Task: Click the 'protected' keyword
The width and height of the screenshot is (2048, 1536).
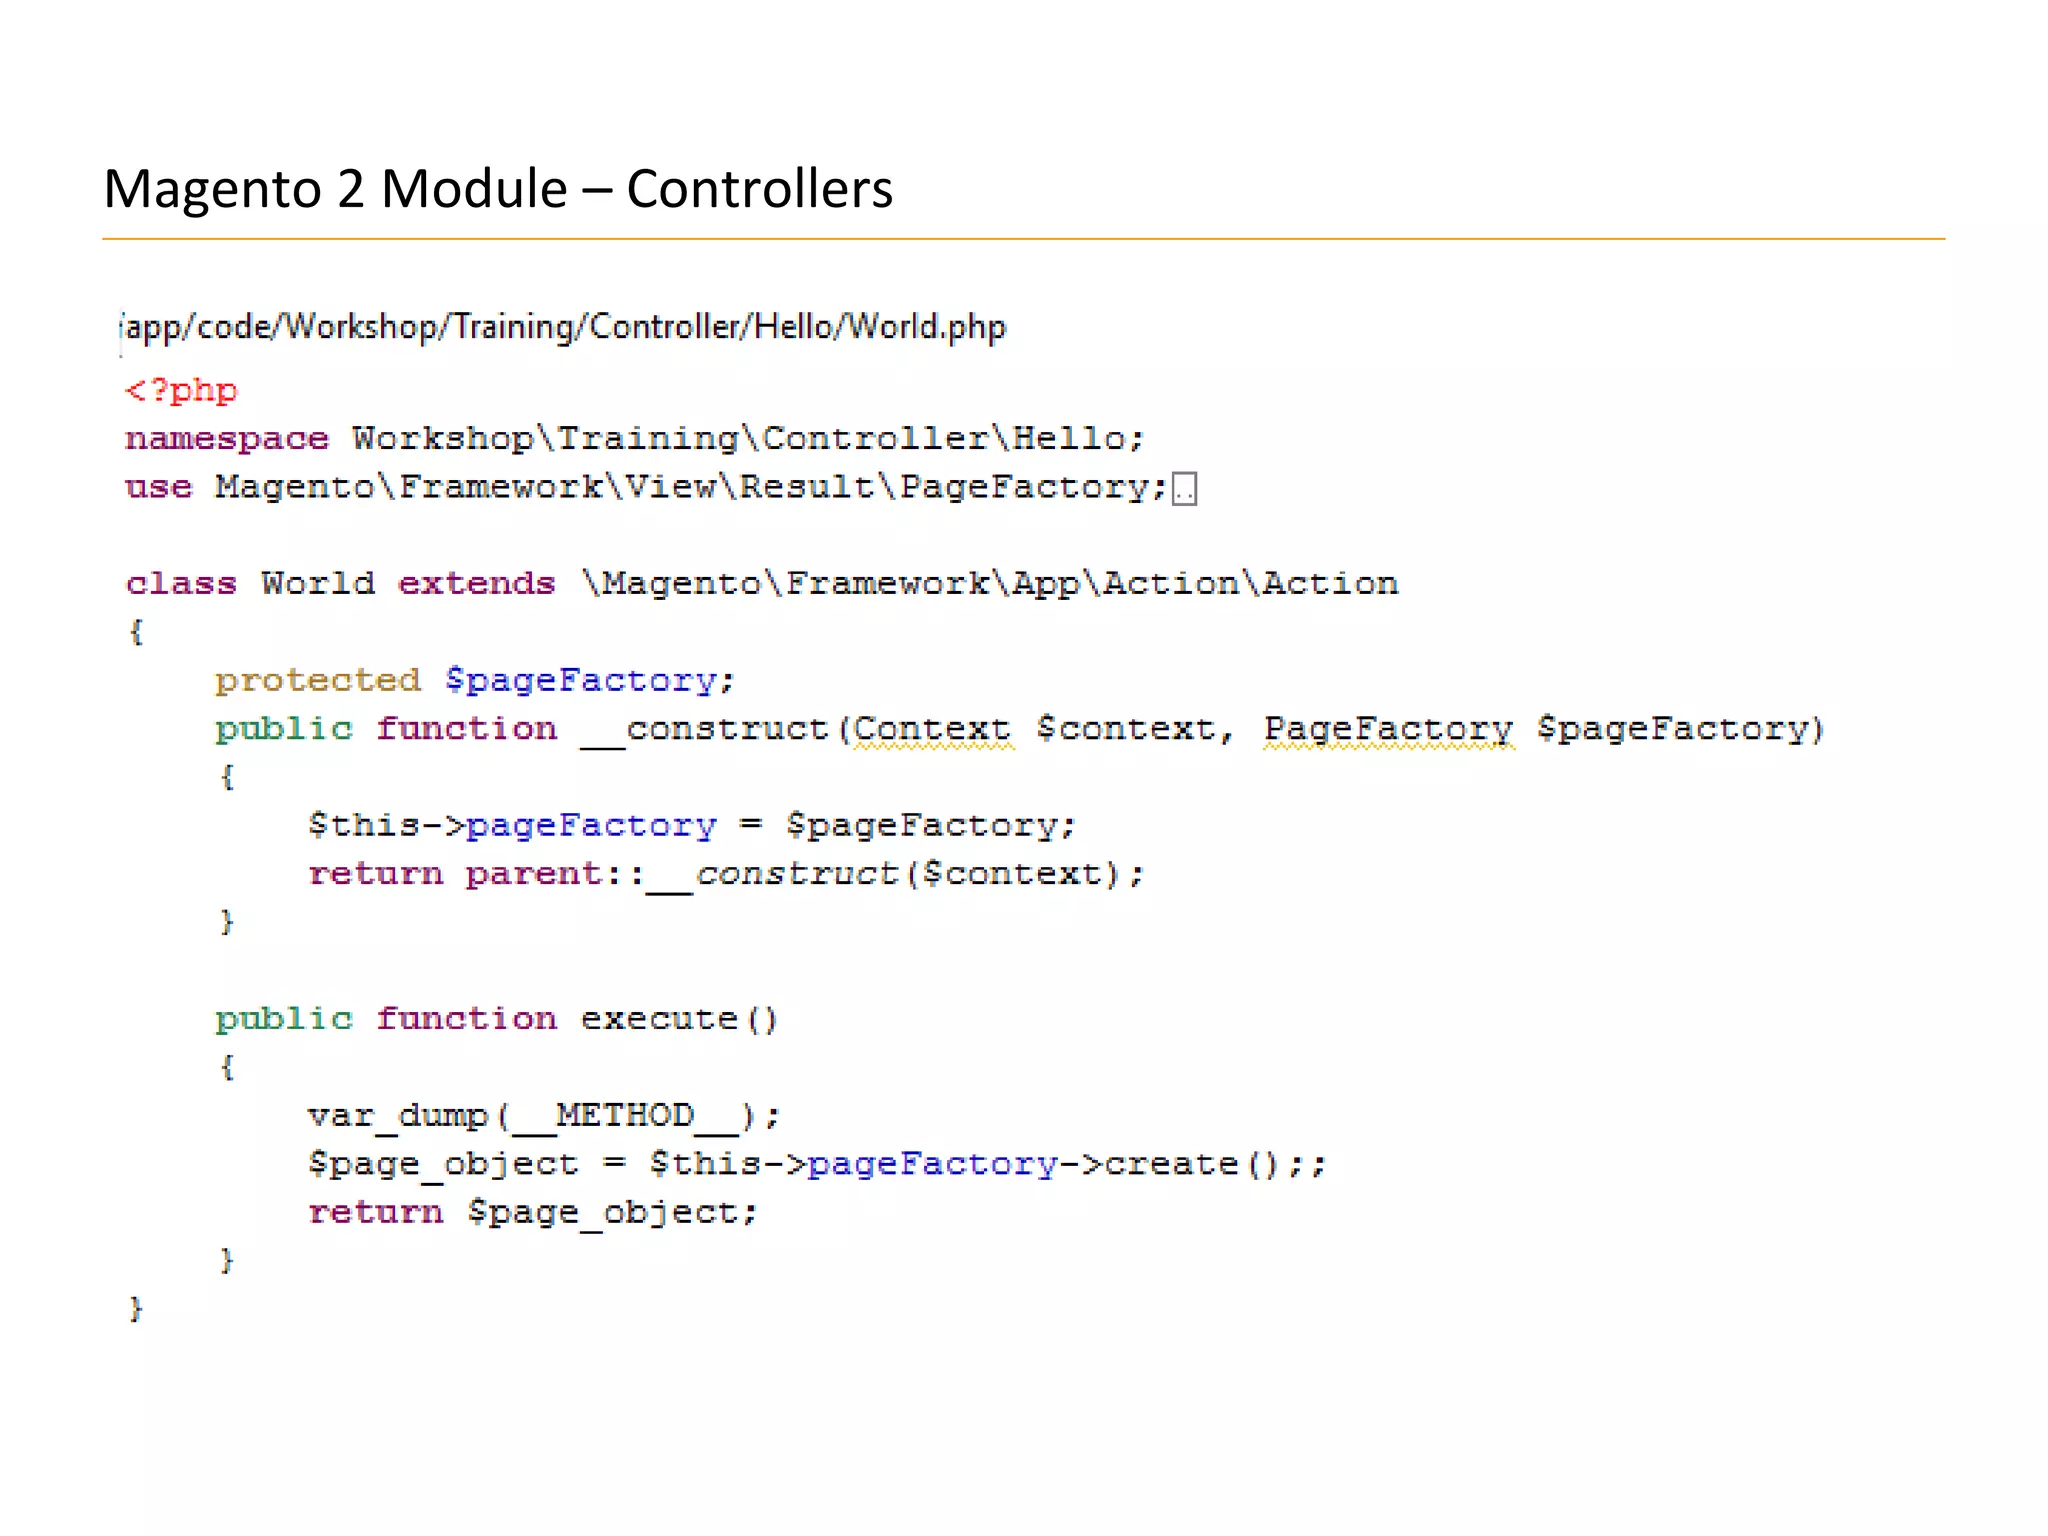Action: tap(318, 681)
